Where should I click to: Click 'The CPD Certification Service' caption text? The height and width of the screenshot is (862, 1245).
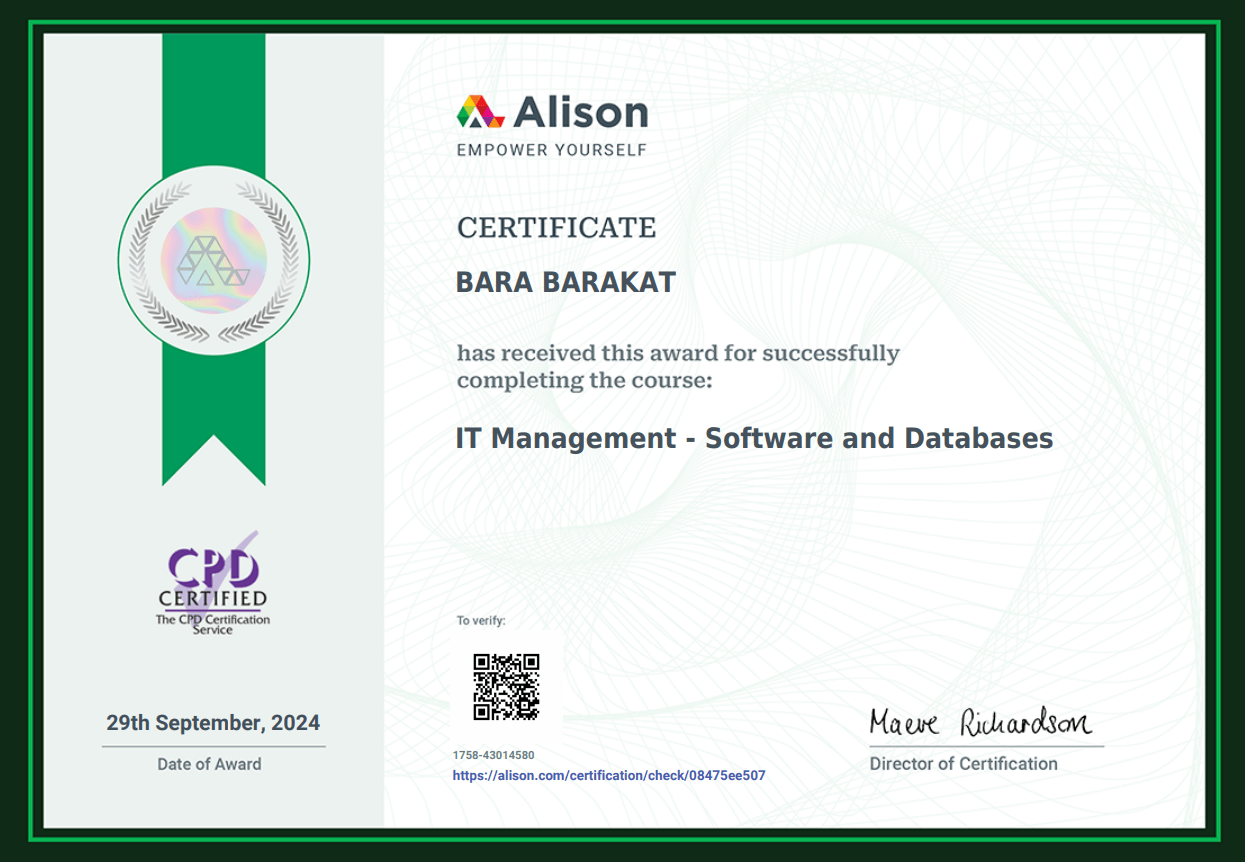tap(212, 624)
